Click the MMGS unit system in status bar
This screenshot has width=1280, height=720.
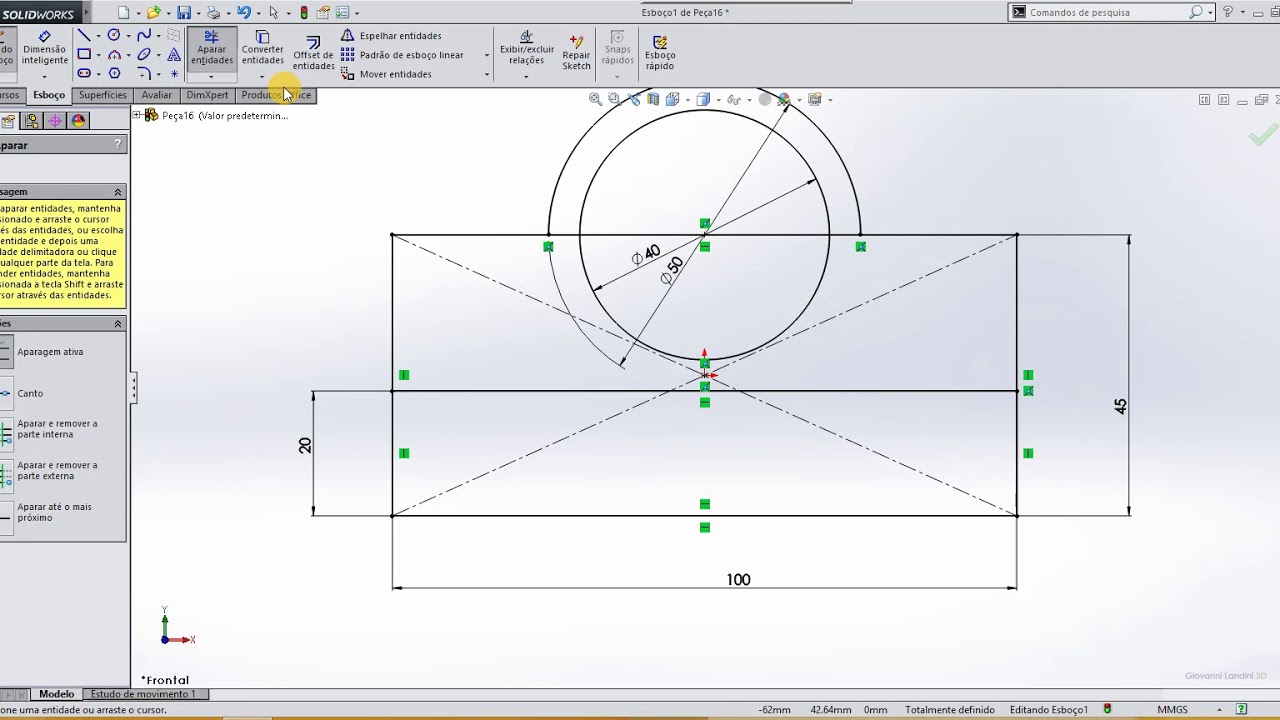click(1172, 710)
